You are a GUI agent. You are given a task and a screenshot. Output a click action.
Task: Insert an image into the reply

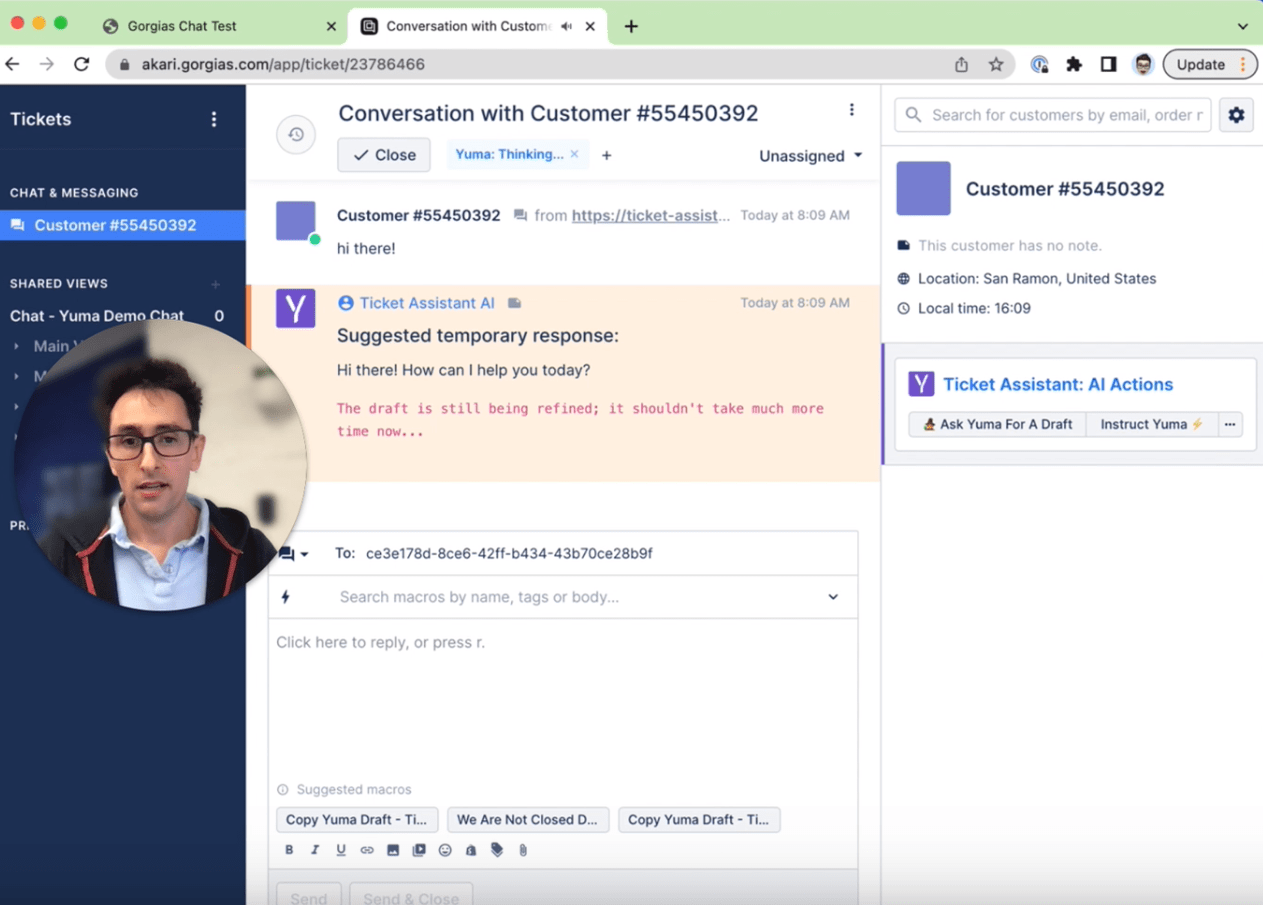click(393, 850)
